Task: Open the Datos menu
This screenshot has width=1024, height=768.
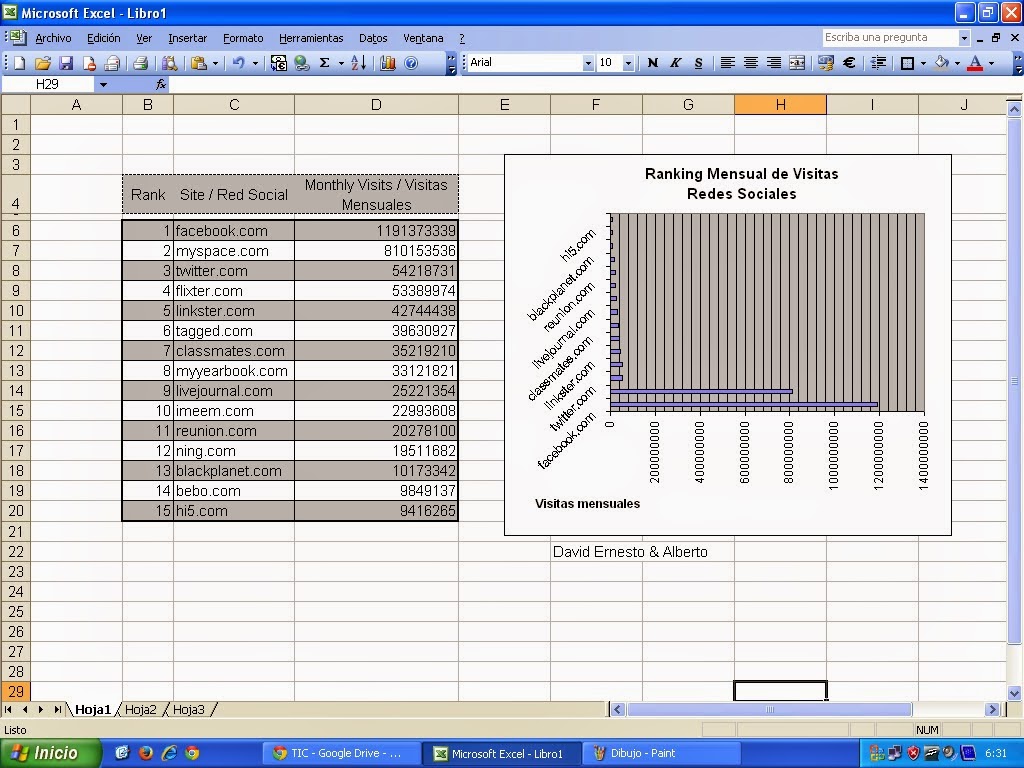Action: tap(373, 39)
